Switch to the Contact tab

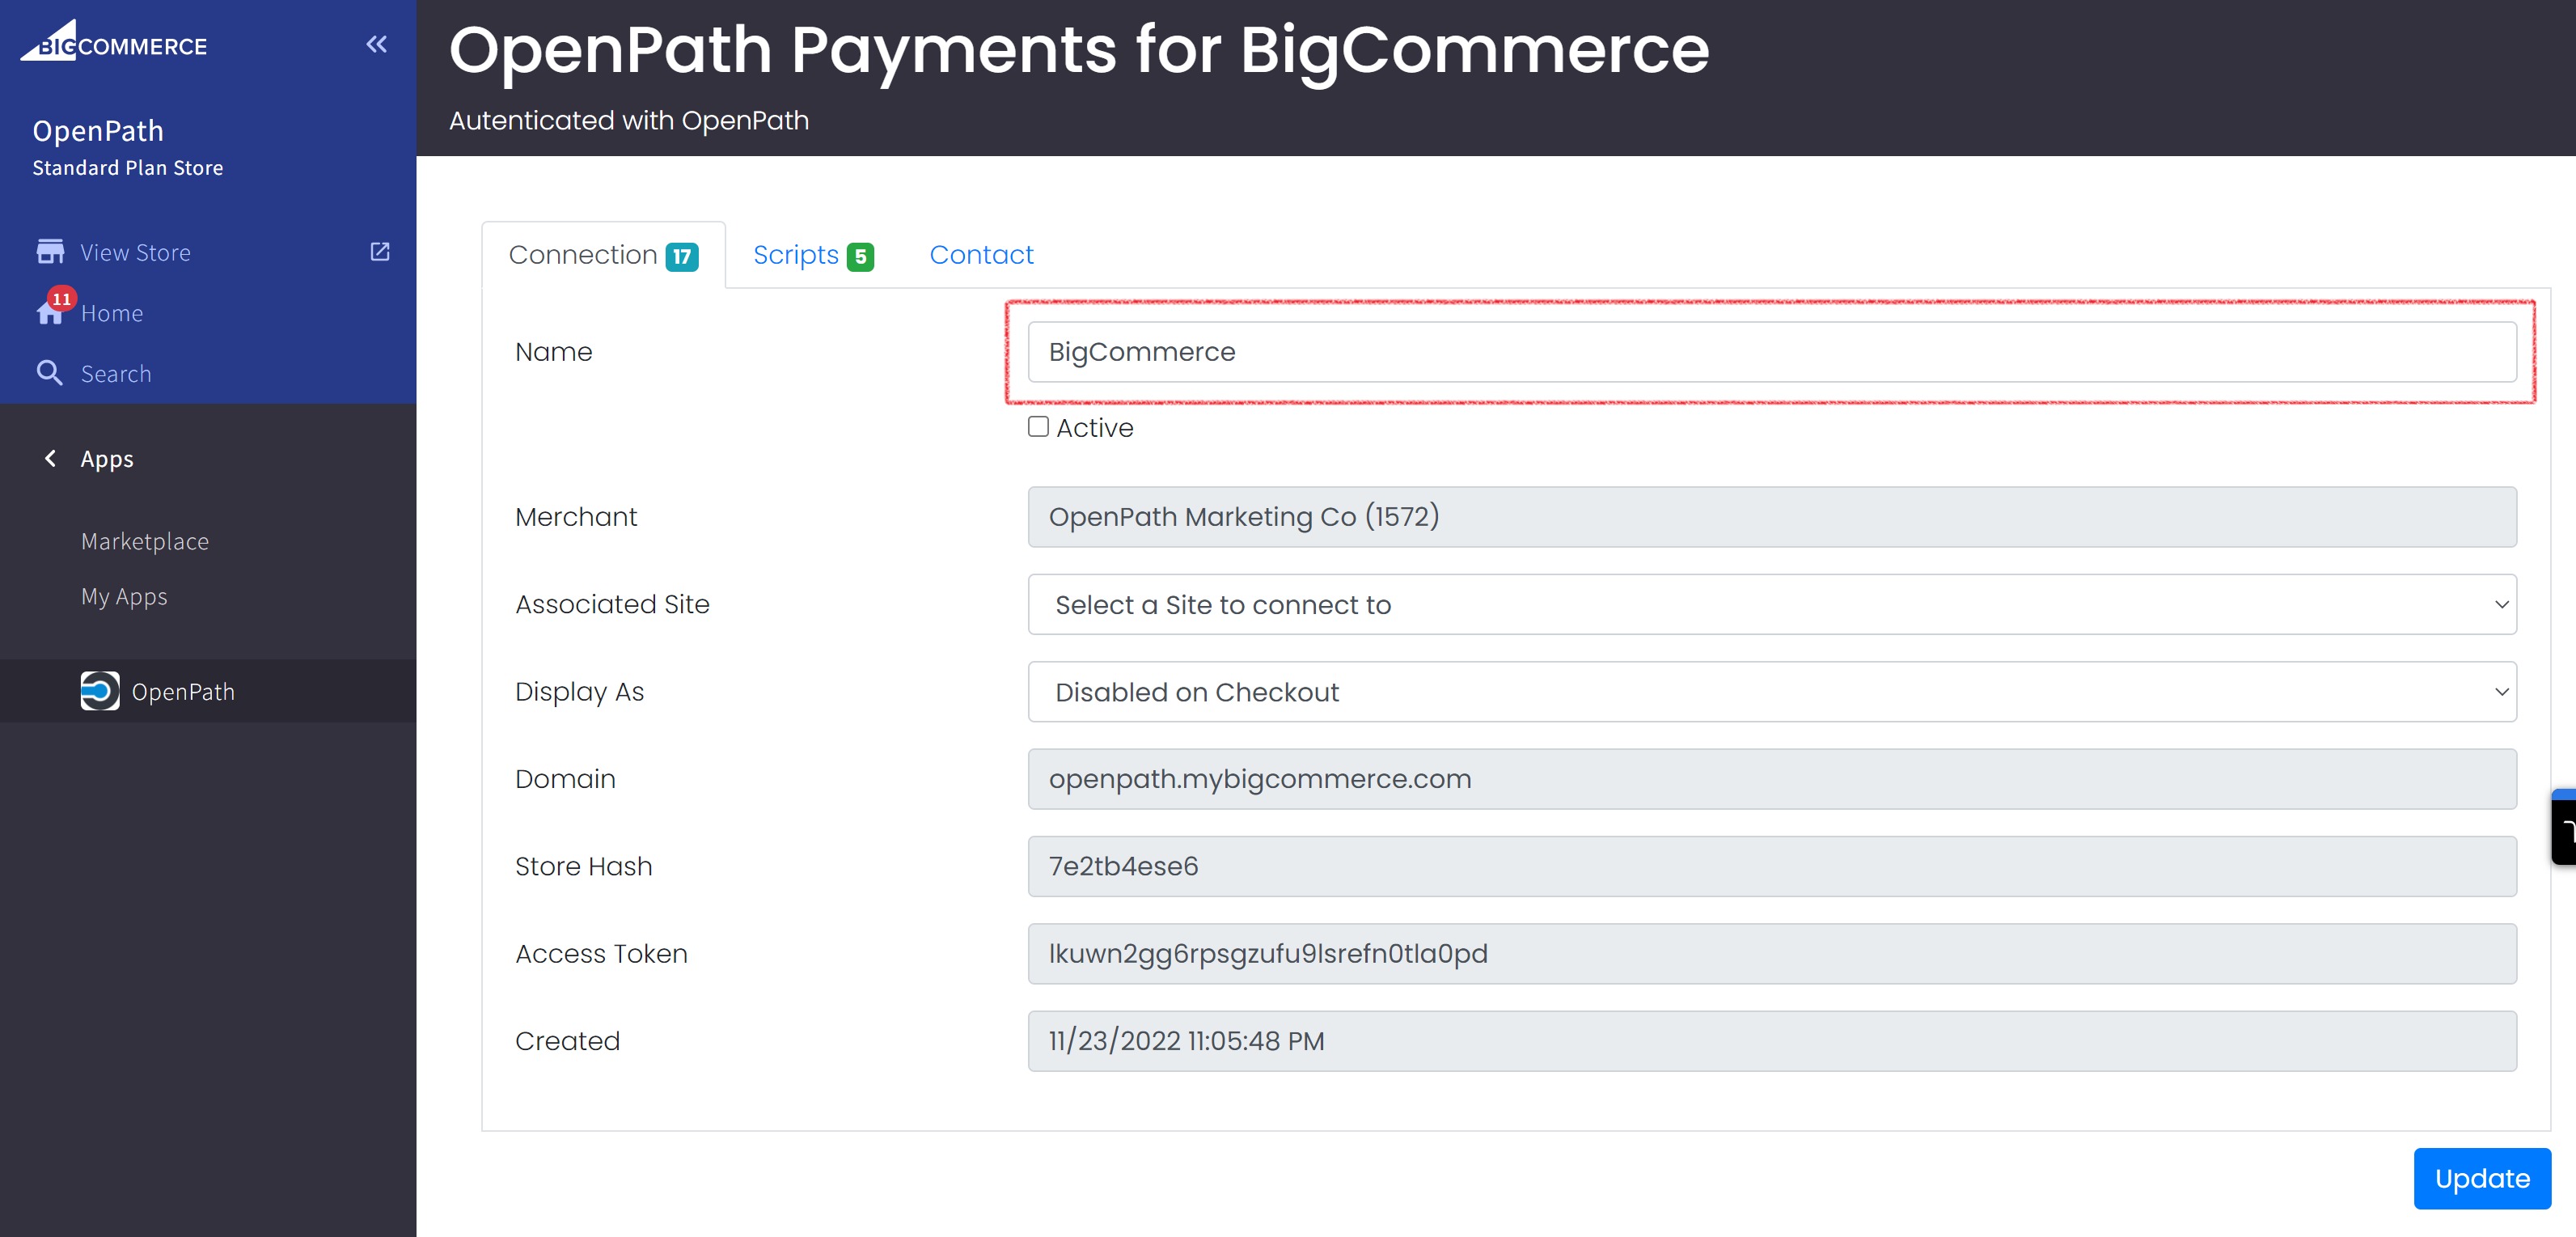[981, 255]
